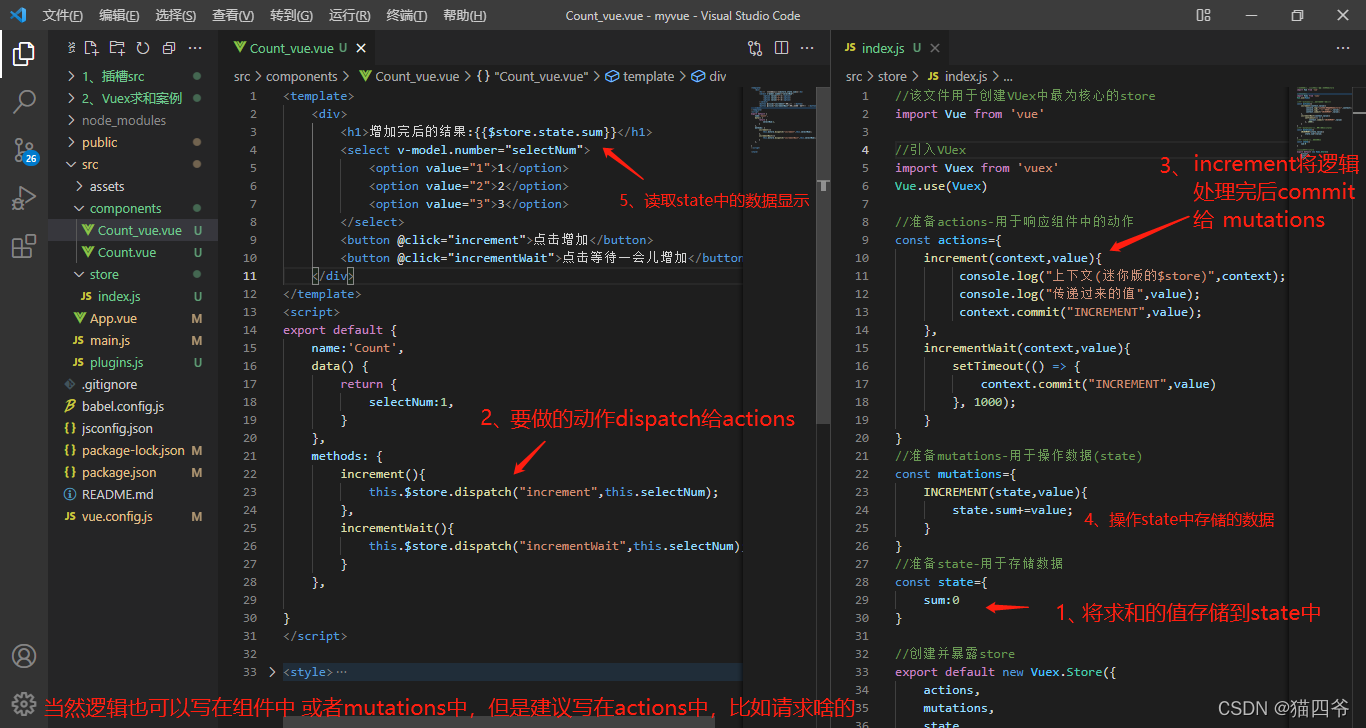The height and width of the screenshot is (728, 1366).
Task: Open 运行(R) menu
Action: [x=349, y=15]
